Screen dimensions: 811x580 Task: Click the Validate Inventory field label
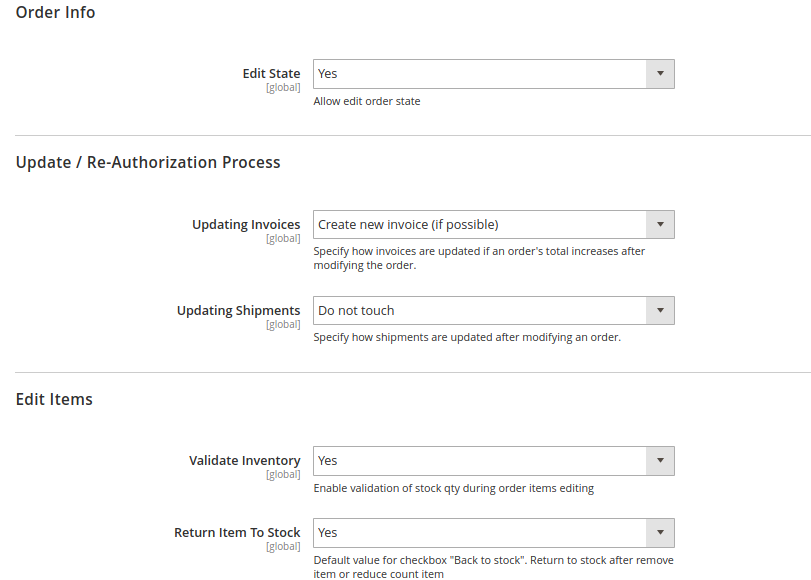(245, 460)
